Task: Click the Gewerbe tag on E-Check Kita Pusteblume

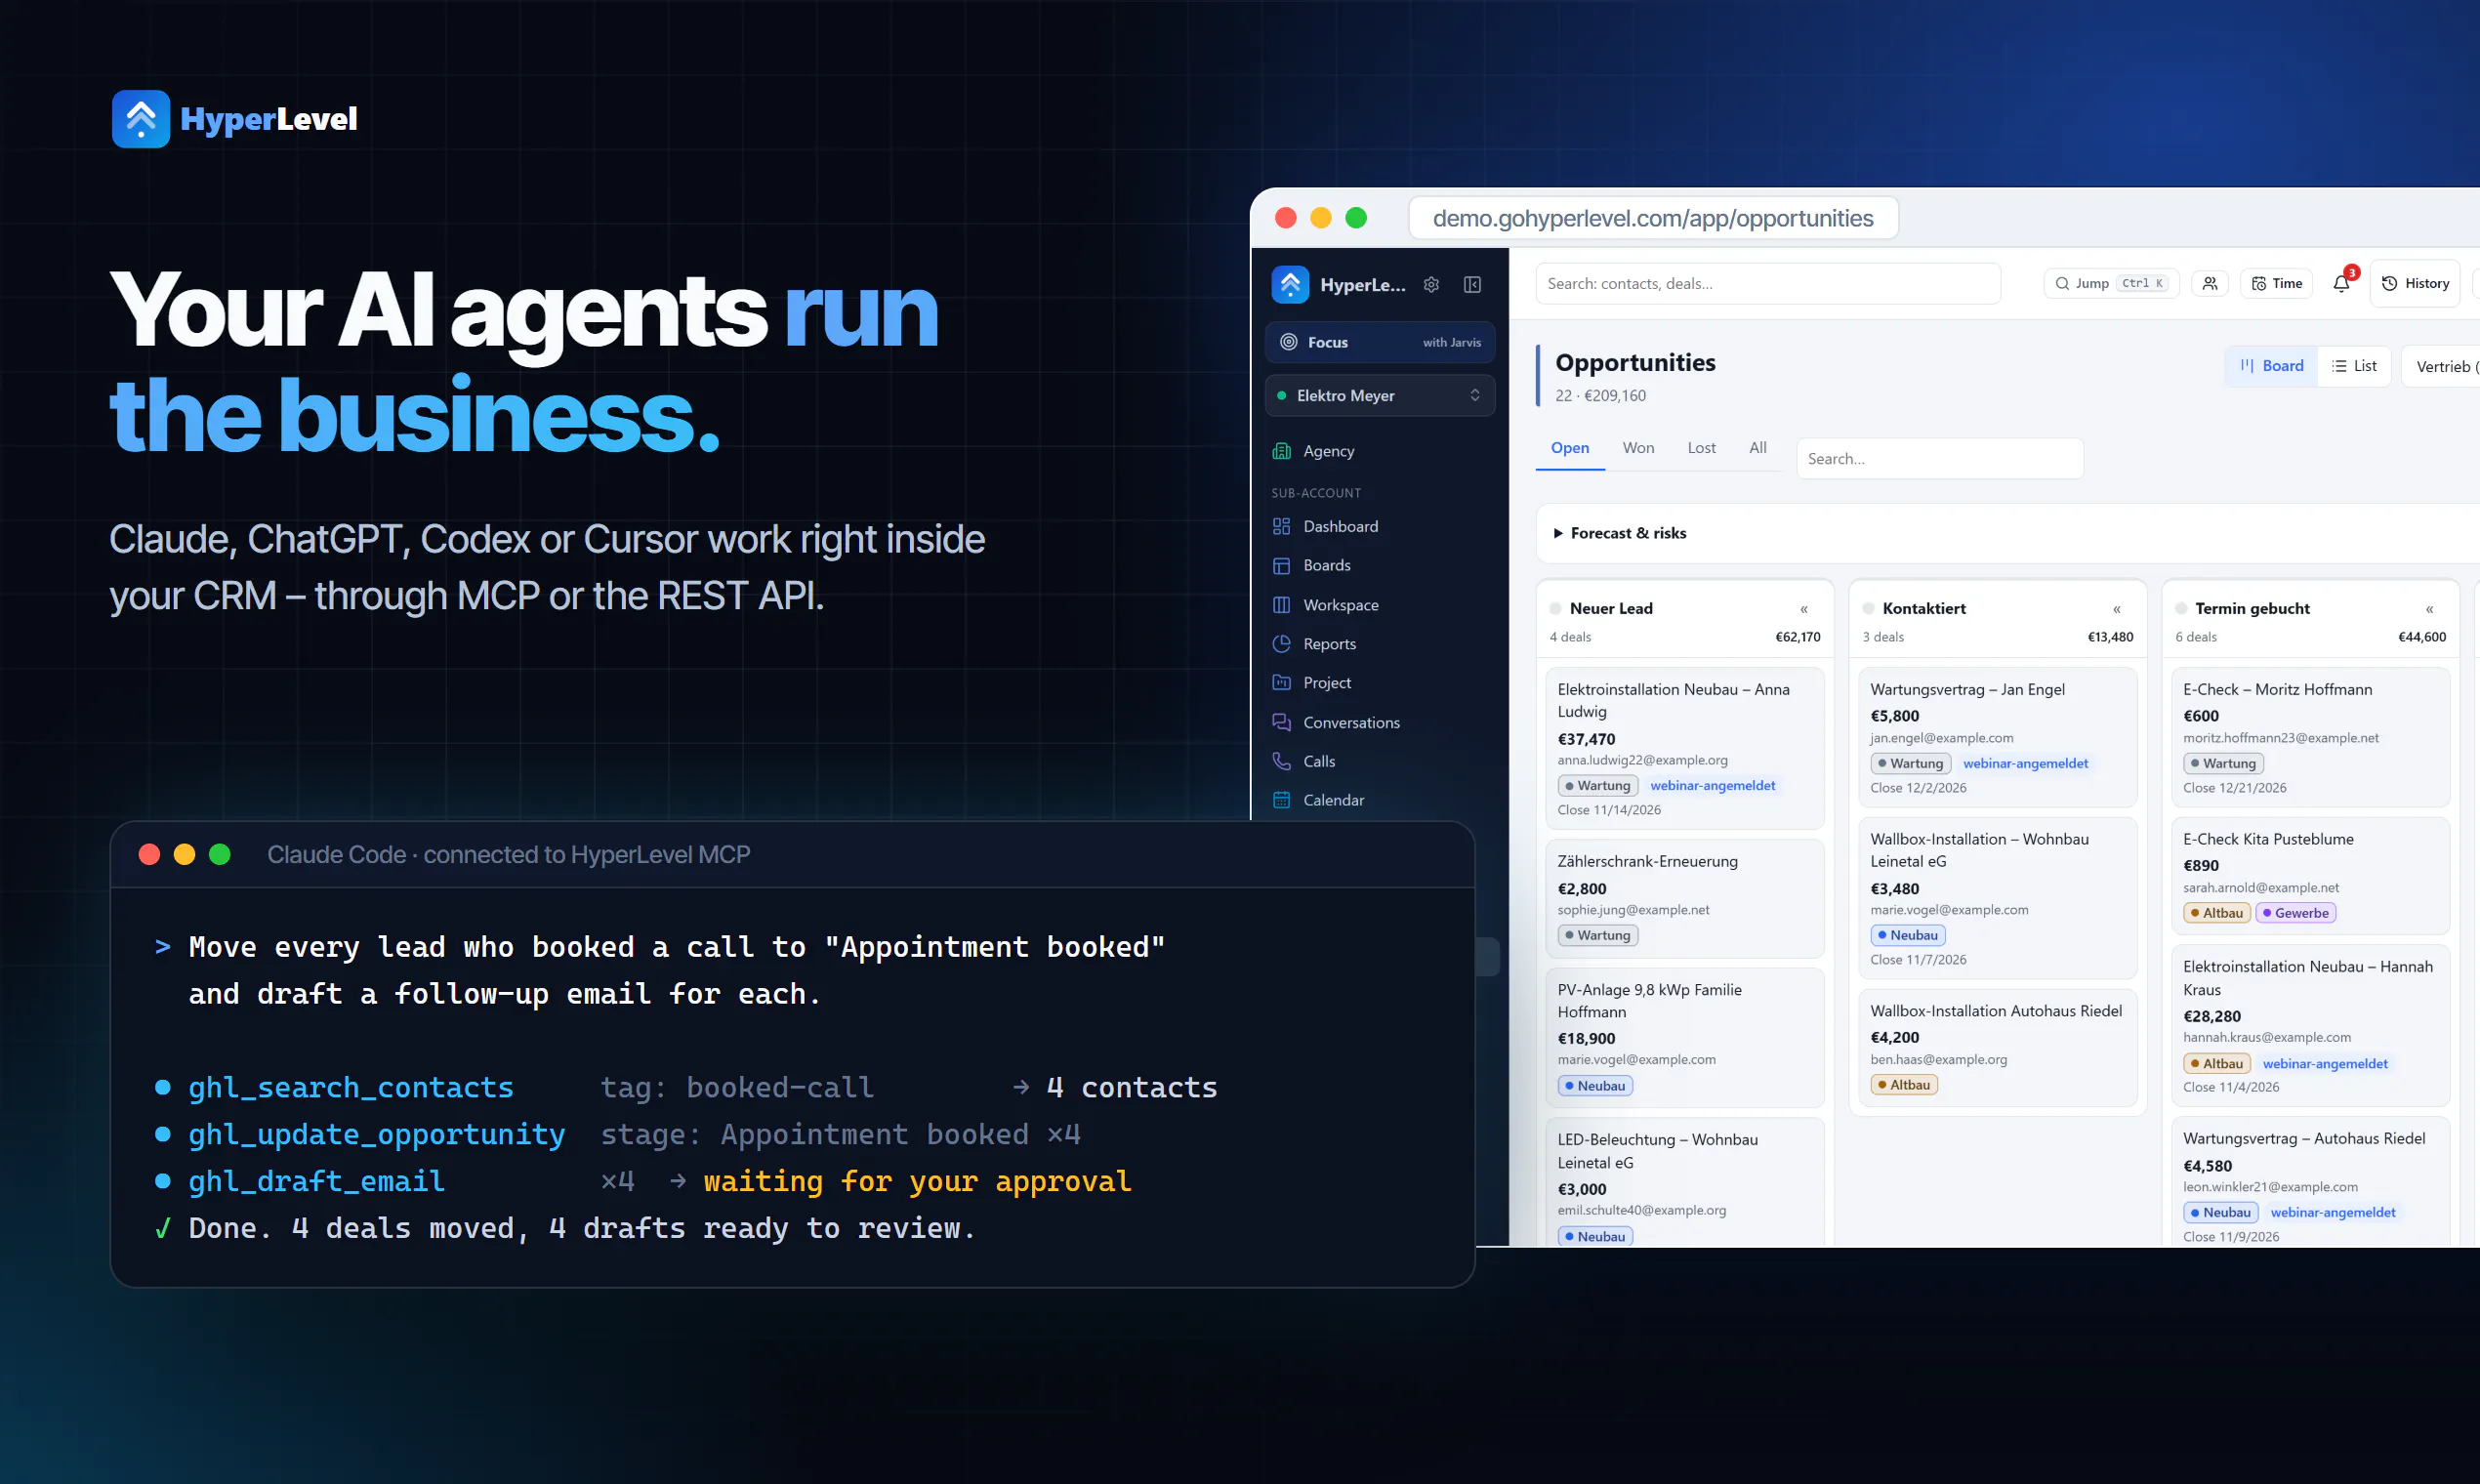Action: click(x=2295, y=913)
